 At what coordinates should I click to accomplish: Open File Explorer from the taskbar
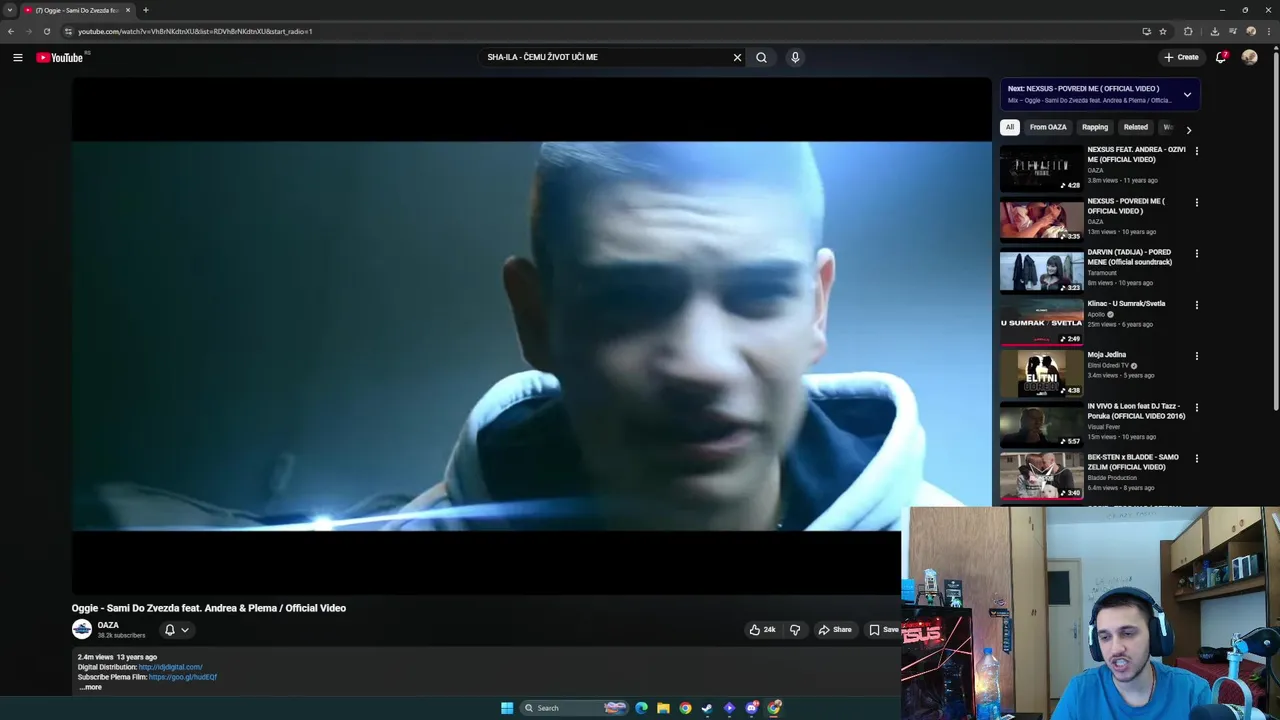(663, 708)
